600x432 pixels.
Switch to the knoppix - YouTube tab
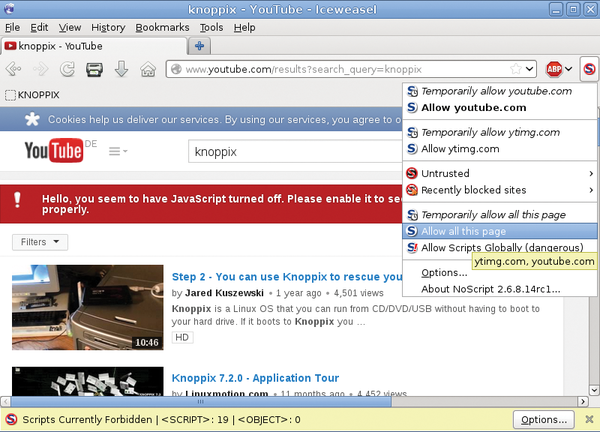pyautogui.click(x=94, y=46)
